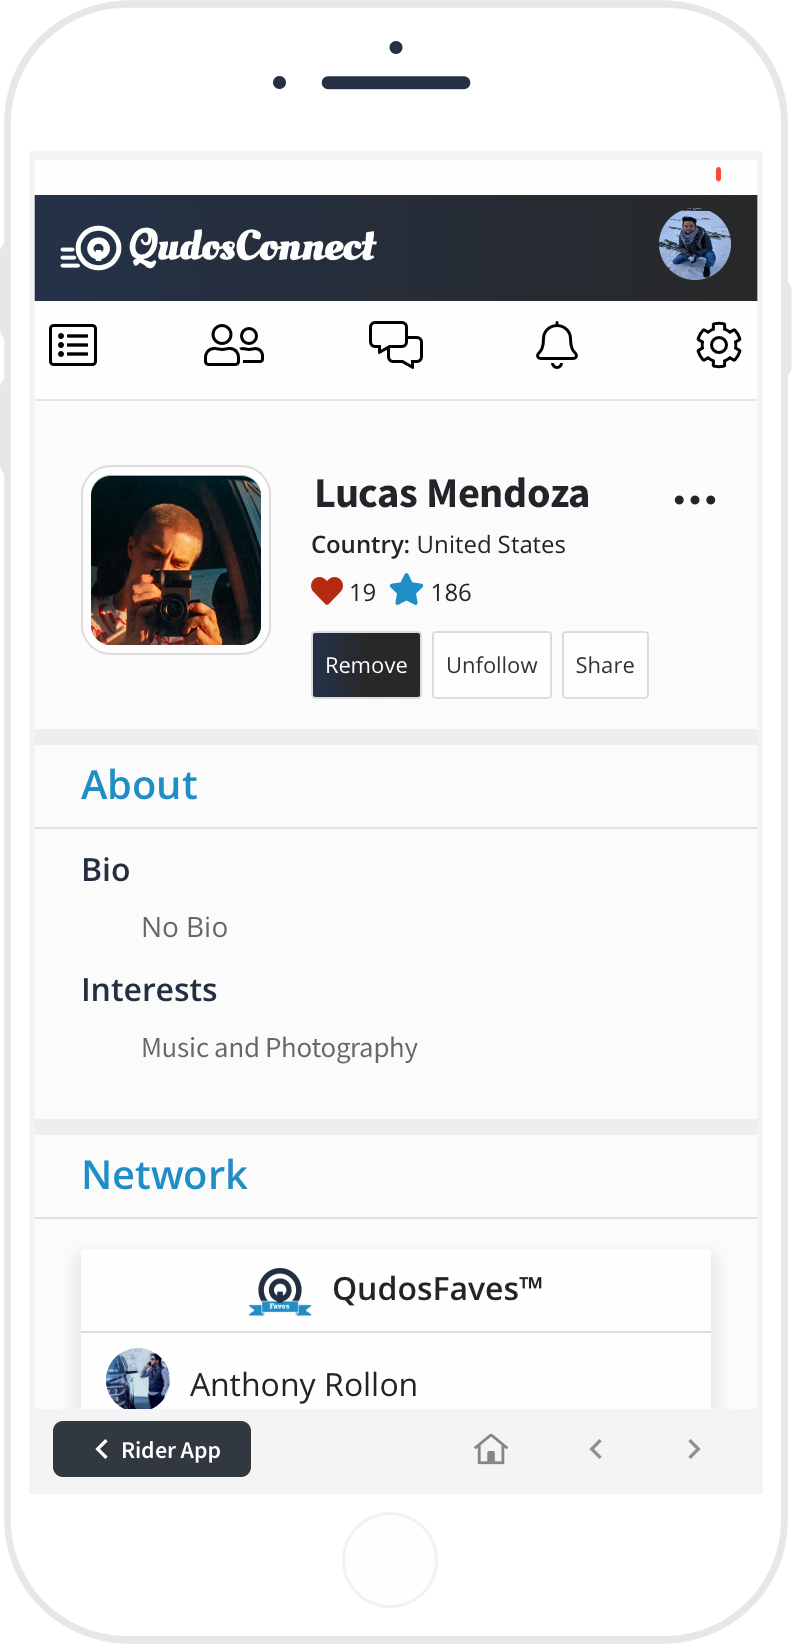Open the three-dot more options menu
The image size is (792, 1644).
coord(695,500)
